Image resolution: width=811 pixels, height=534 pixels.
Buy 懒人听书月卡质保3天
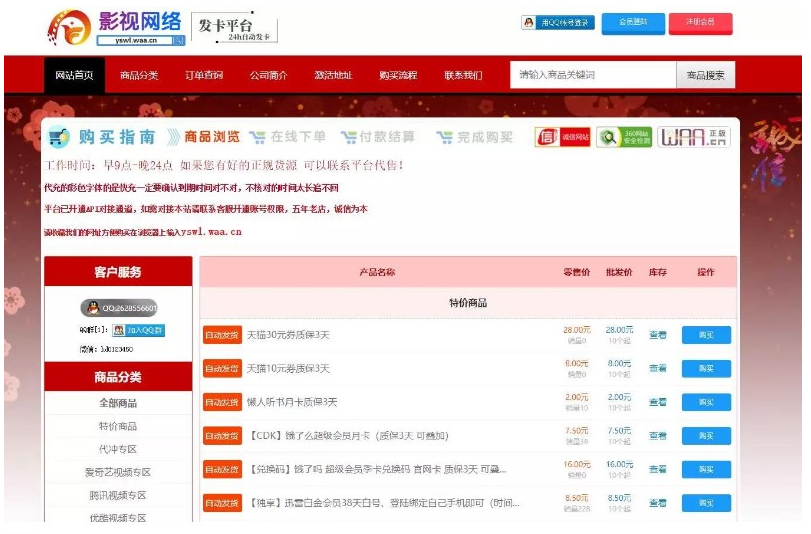pos(706,403)
